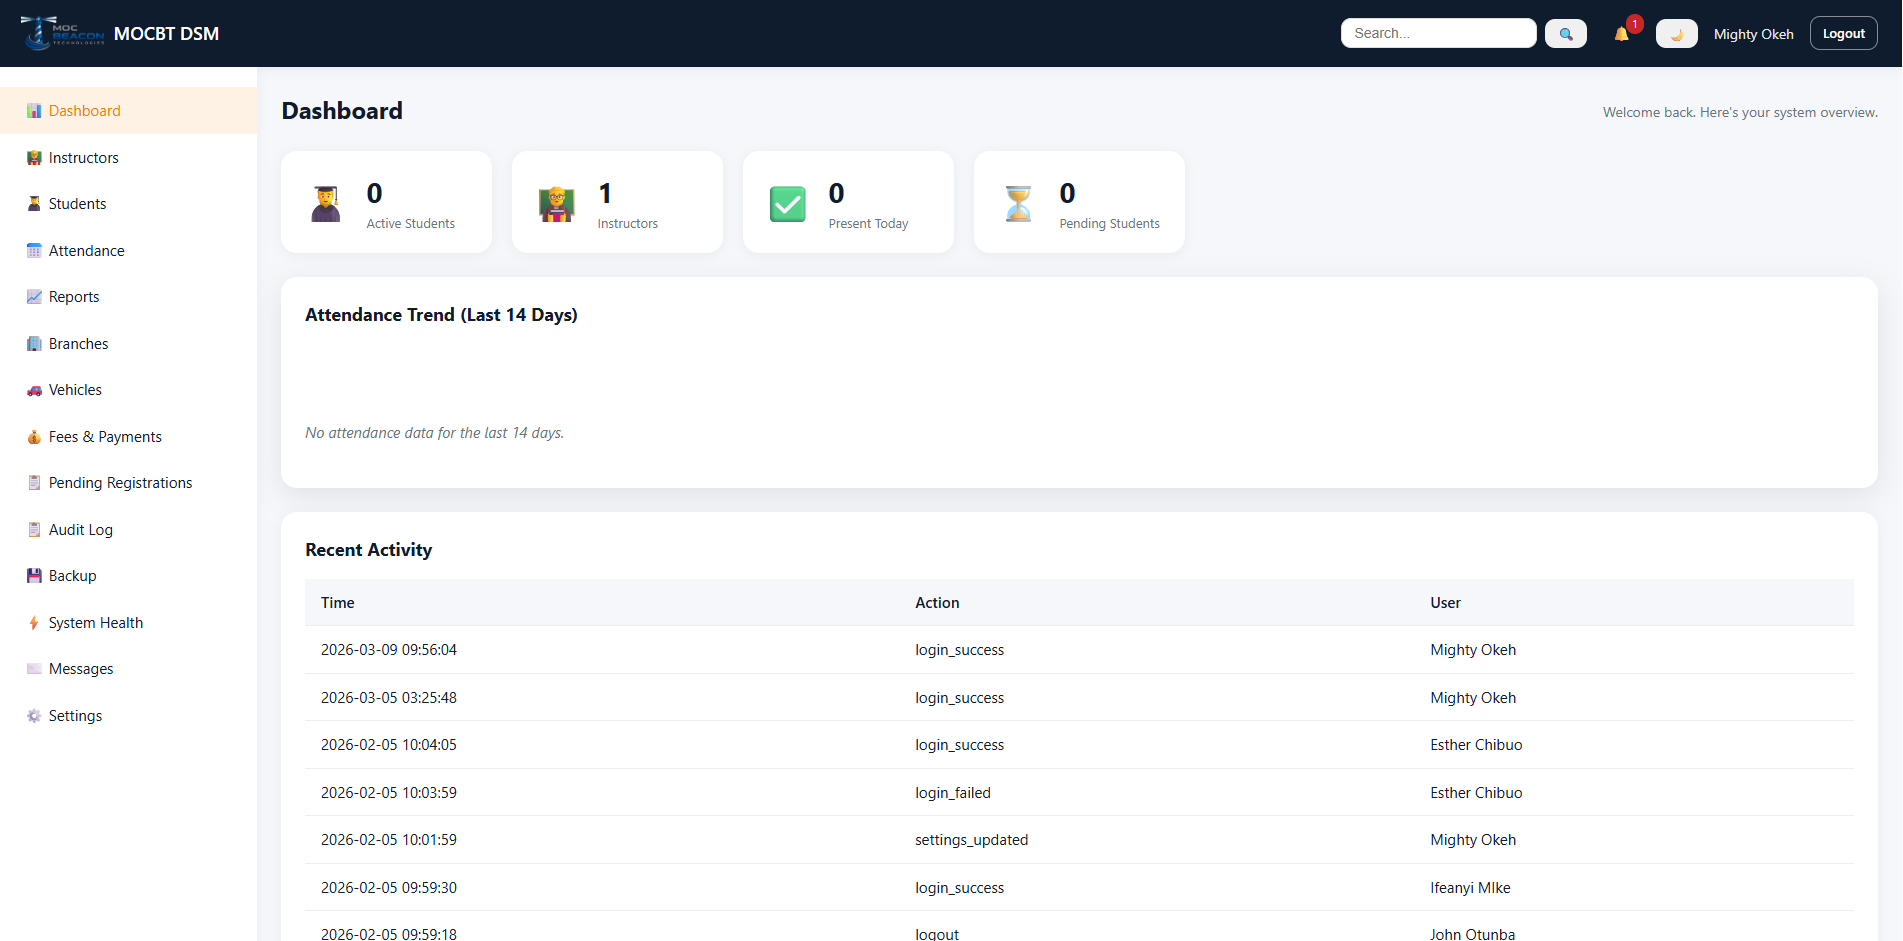Image resolution: width=1903 pixels, height=941 pixels.
Task: Open the Settings sidebar entry
Action: 75,715
